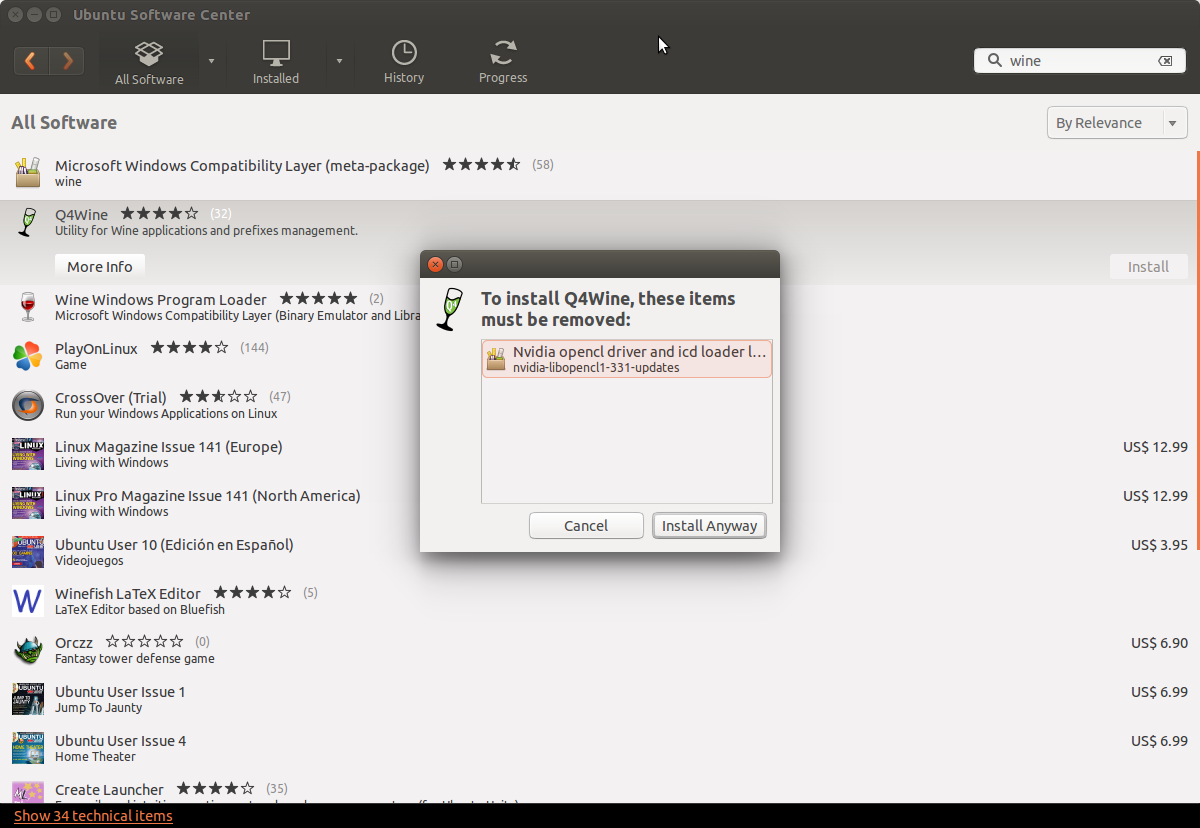Viewport: 1200px width, 828px height.
Task: Select Ubuntu User Issue 1 entry
Action: pyautogui.click(x=120, y=691)
